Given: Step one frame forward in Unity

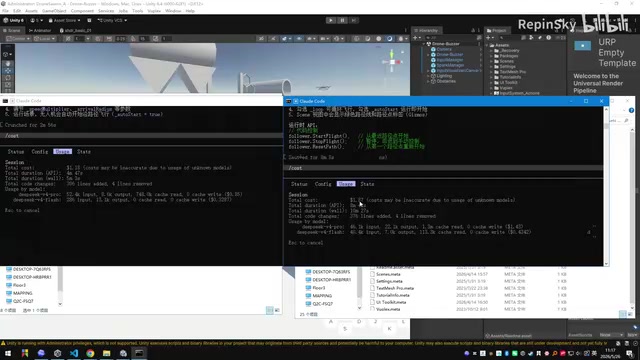Looking at the screenshot, I should 353,20.
